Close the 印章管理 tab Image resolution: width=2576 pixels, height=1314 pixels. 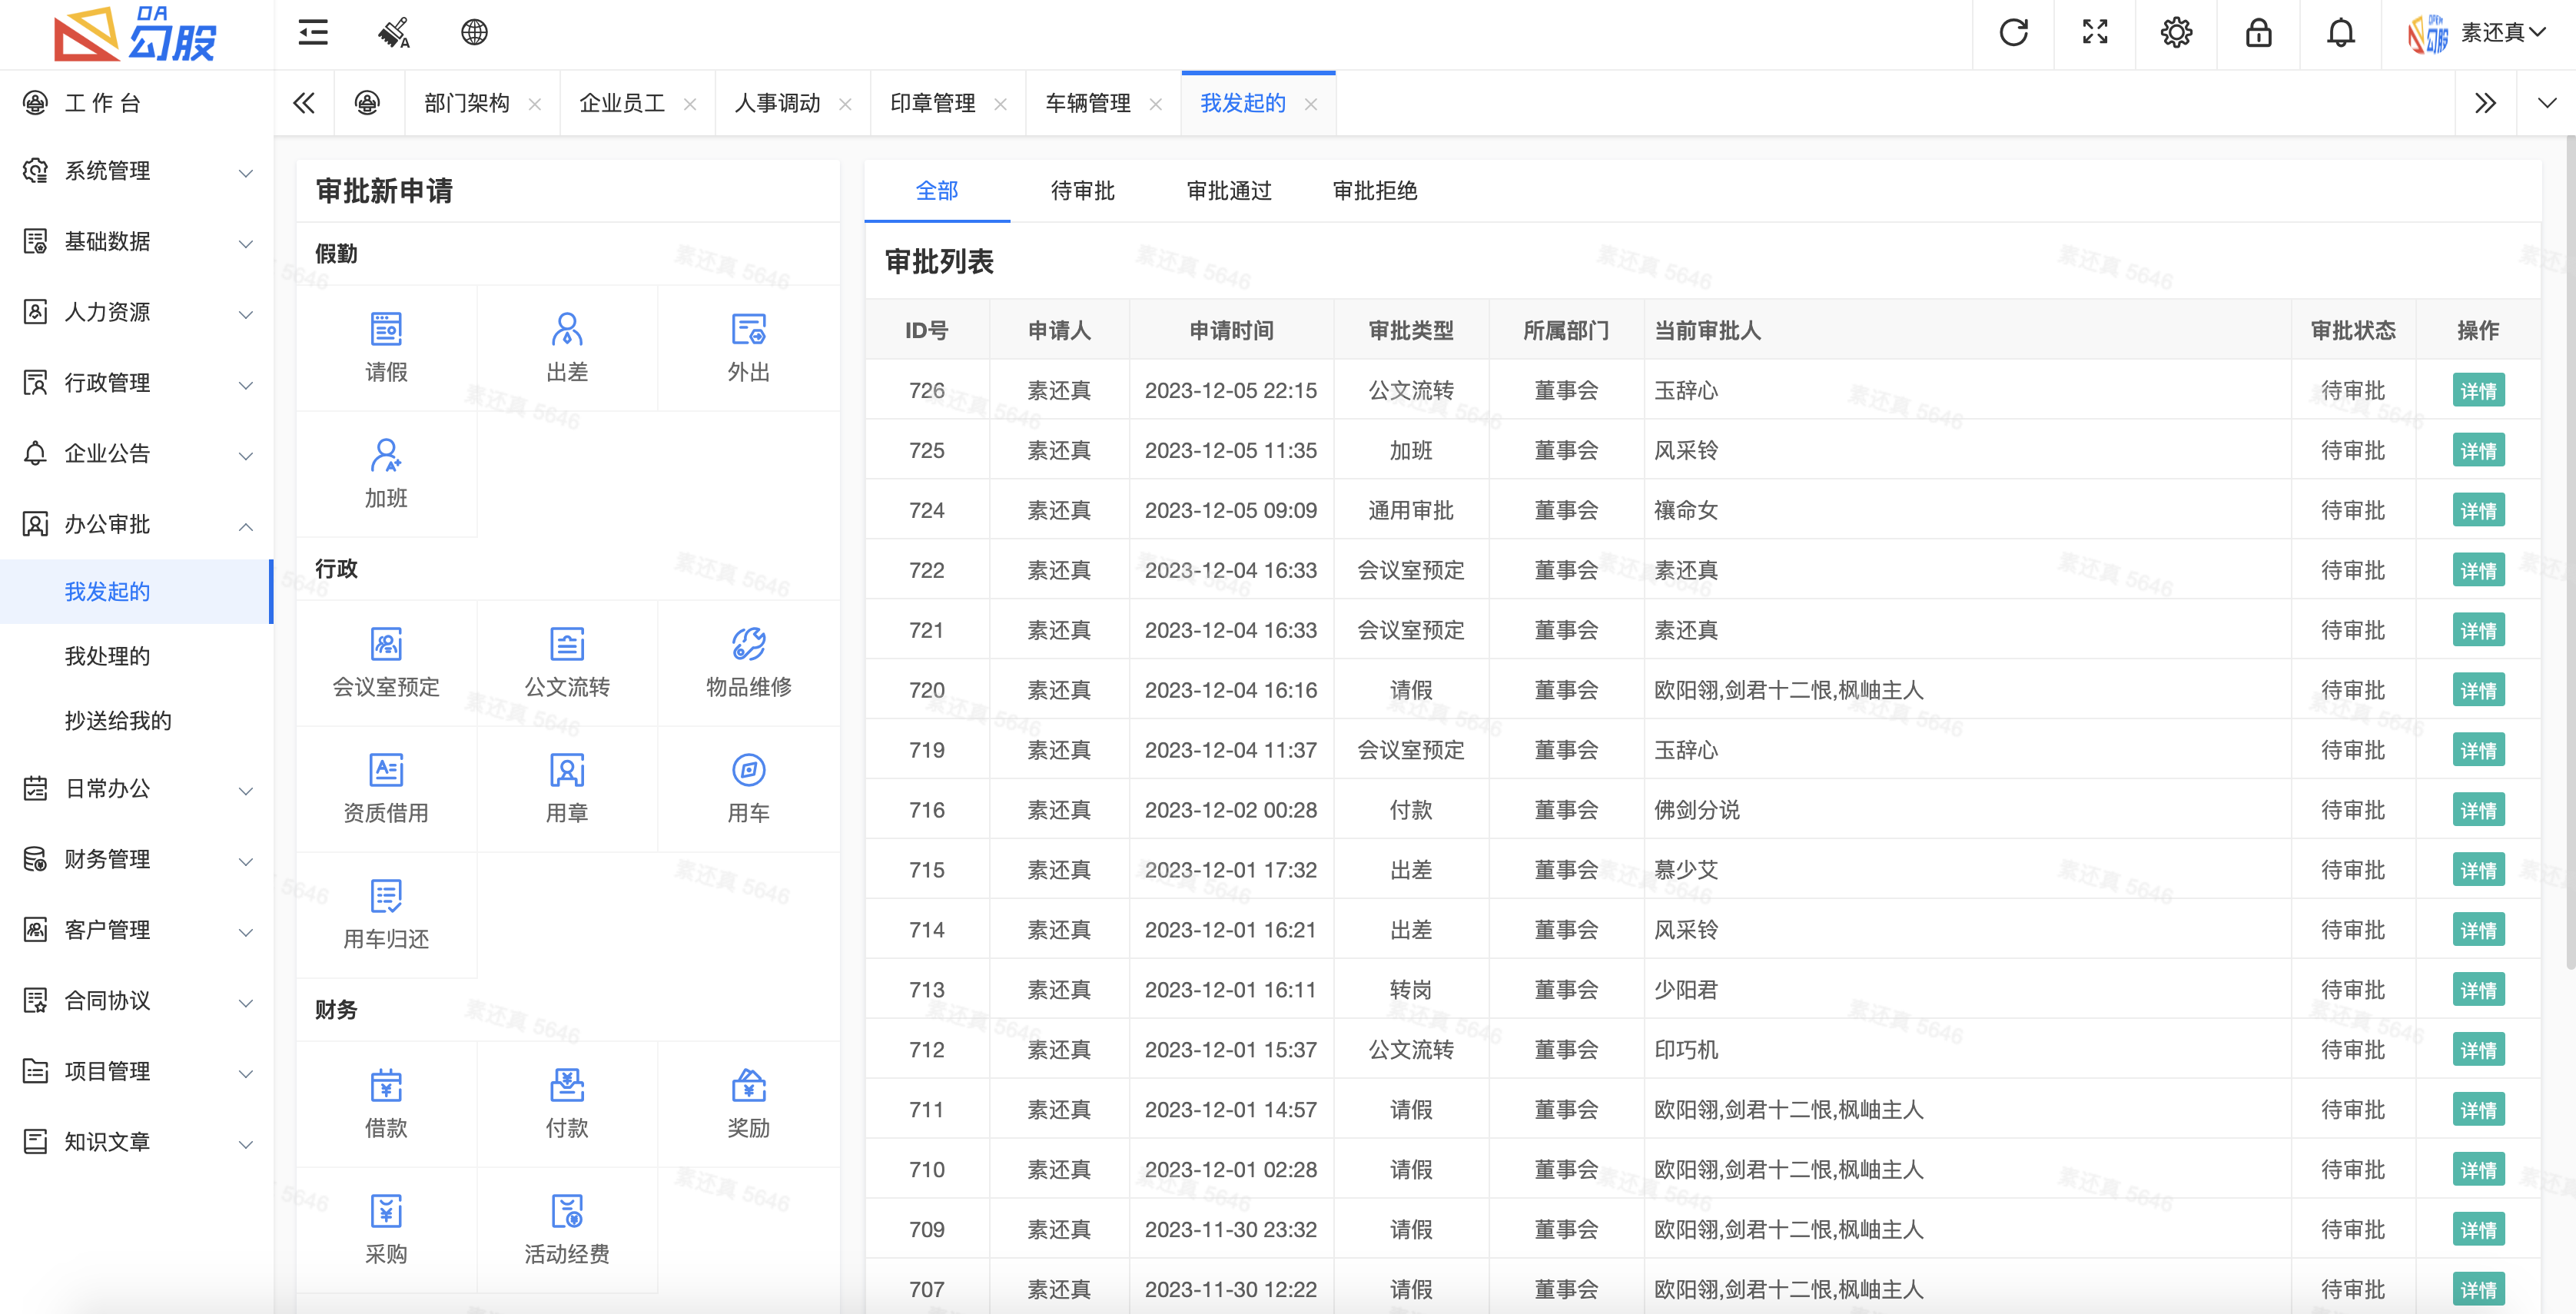pyautogui.click(x=1000, y=104)
